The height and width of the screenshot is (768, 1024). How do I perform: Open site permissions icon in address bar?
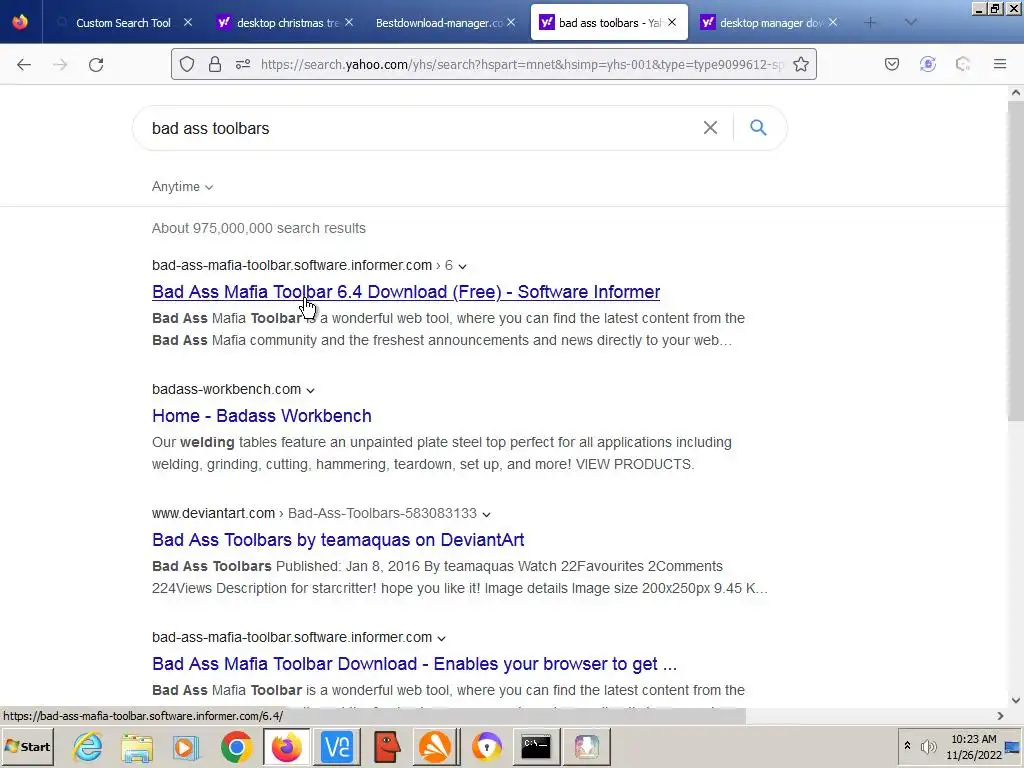(243, 64)
